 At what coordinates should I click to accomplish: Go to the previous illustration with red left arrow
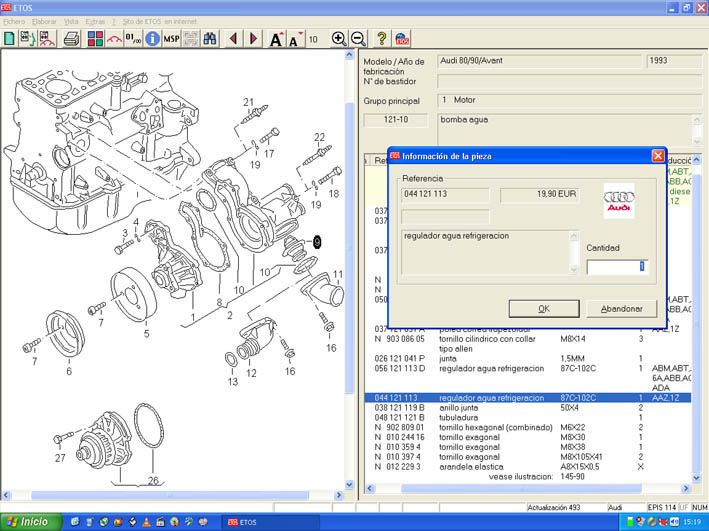234,38
